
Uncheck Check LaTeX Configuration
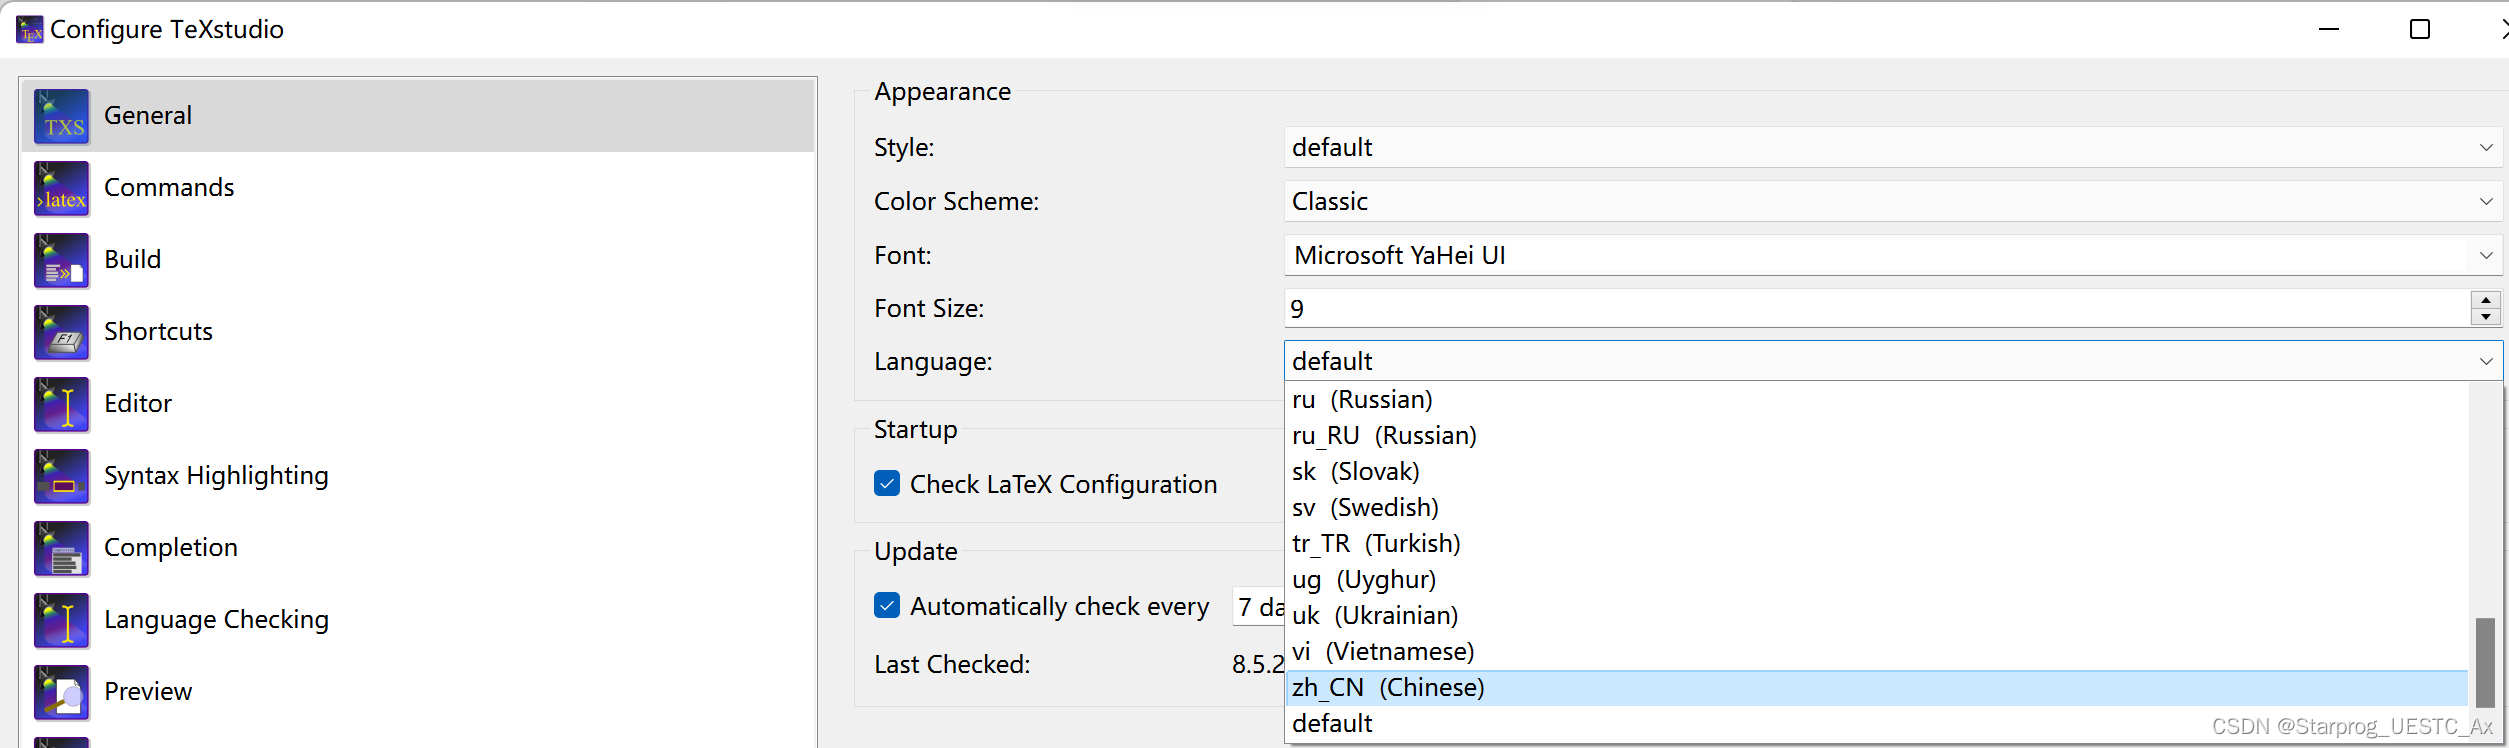click(887, 484)
